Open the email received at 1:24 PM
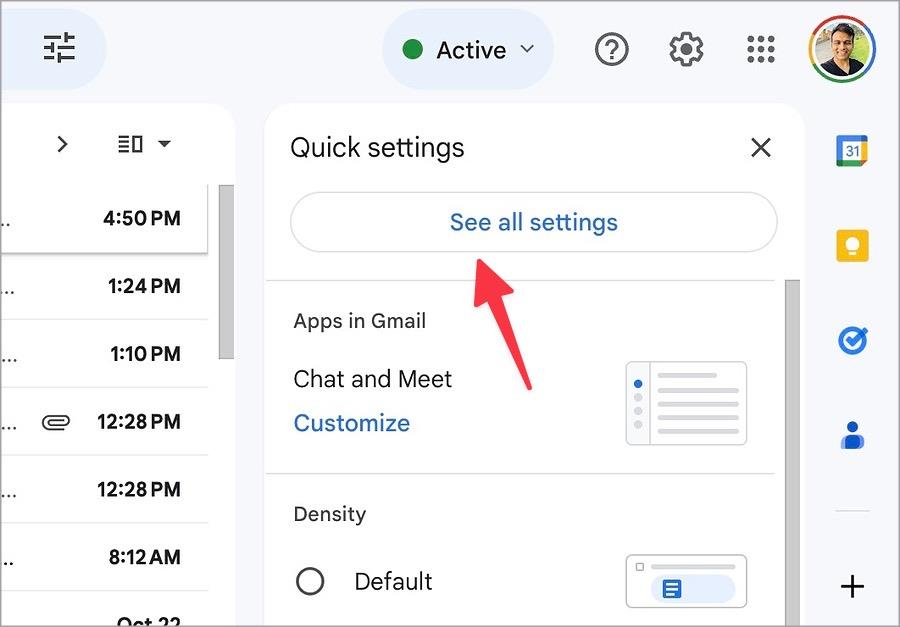 click(x=104, y=286)
